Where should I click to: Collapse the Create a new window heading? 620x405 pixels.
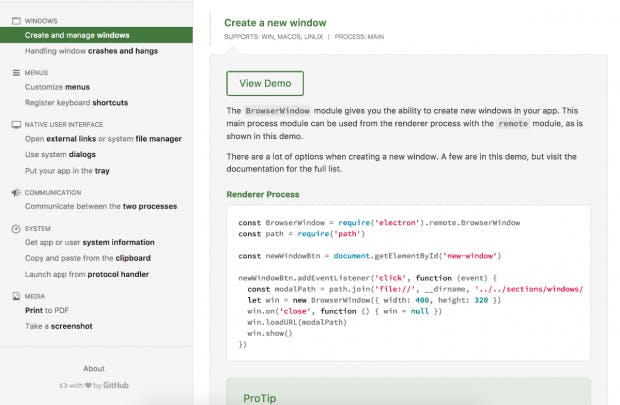pyautogui.click(x=275, y=23)
